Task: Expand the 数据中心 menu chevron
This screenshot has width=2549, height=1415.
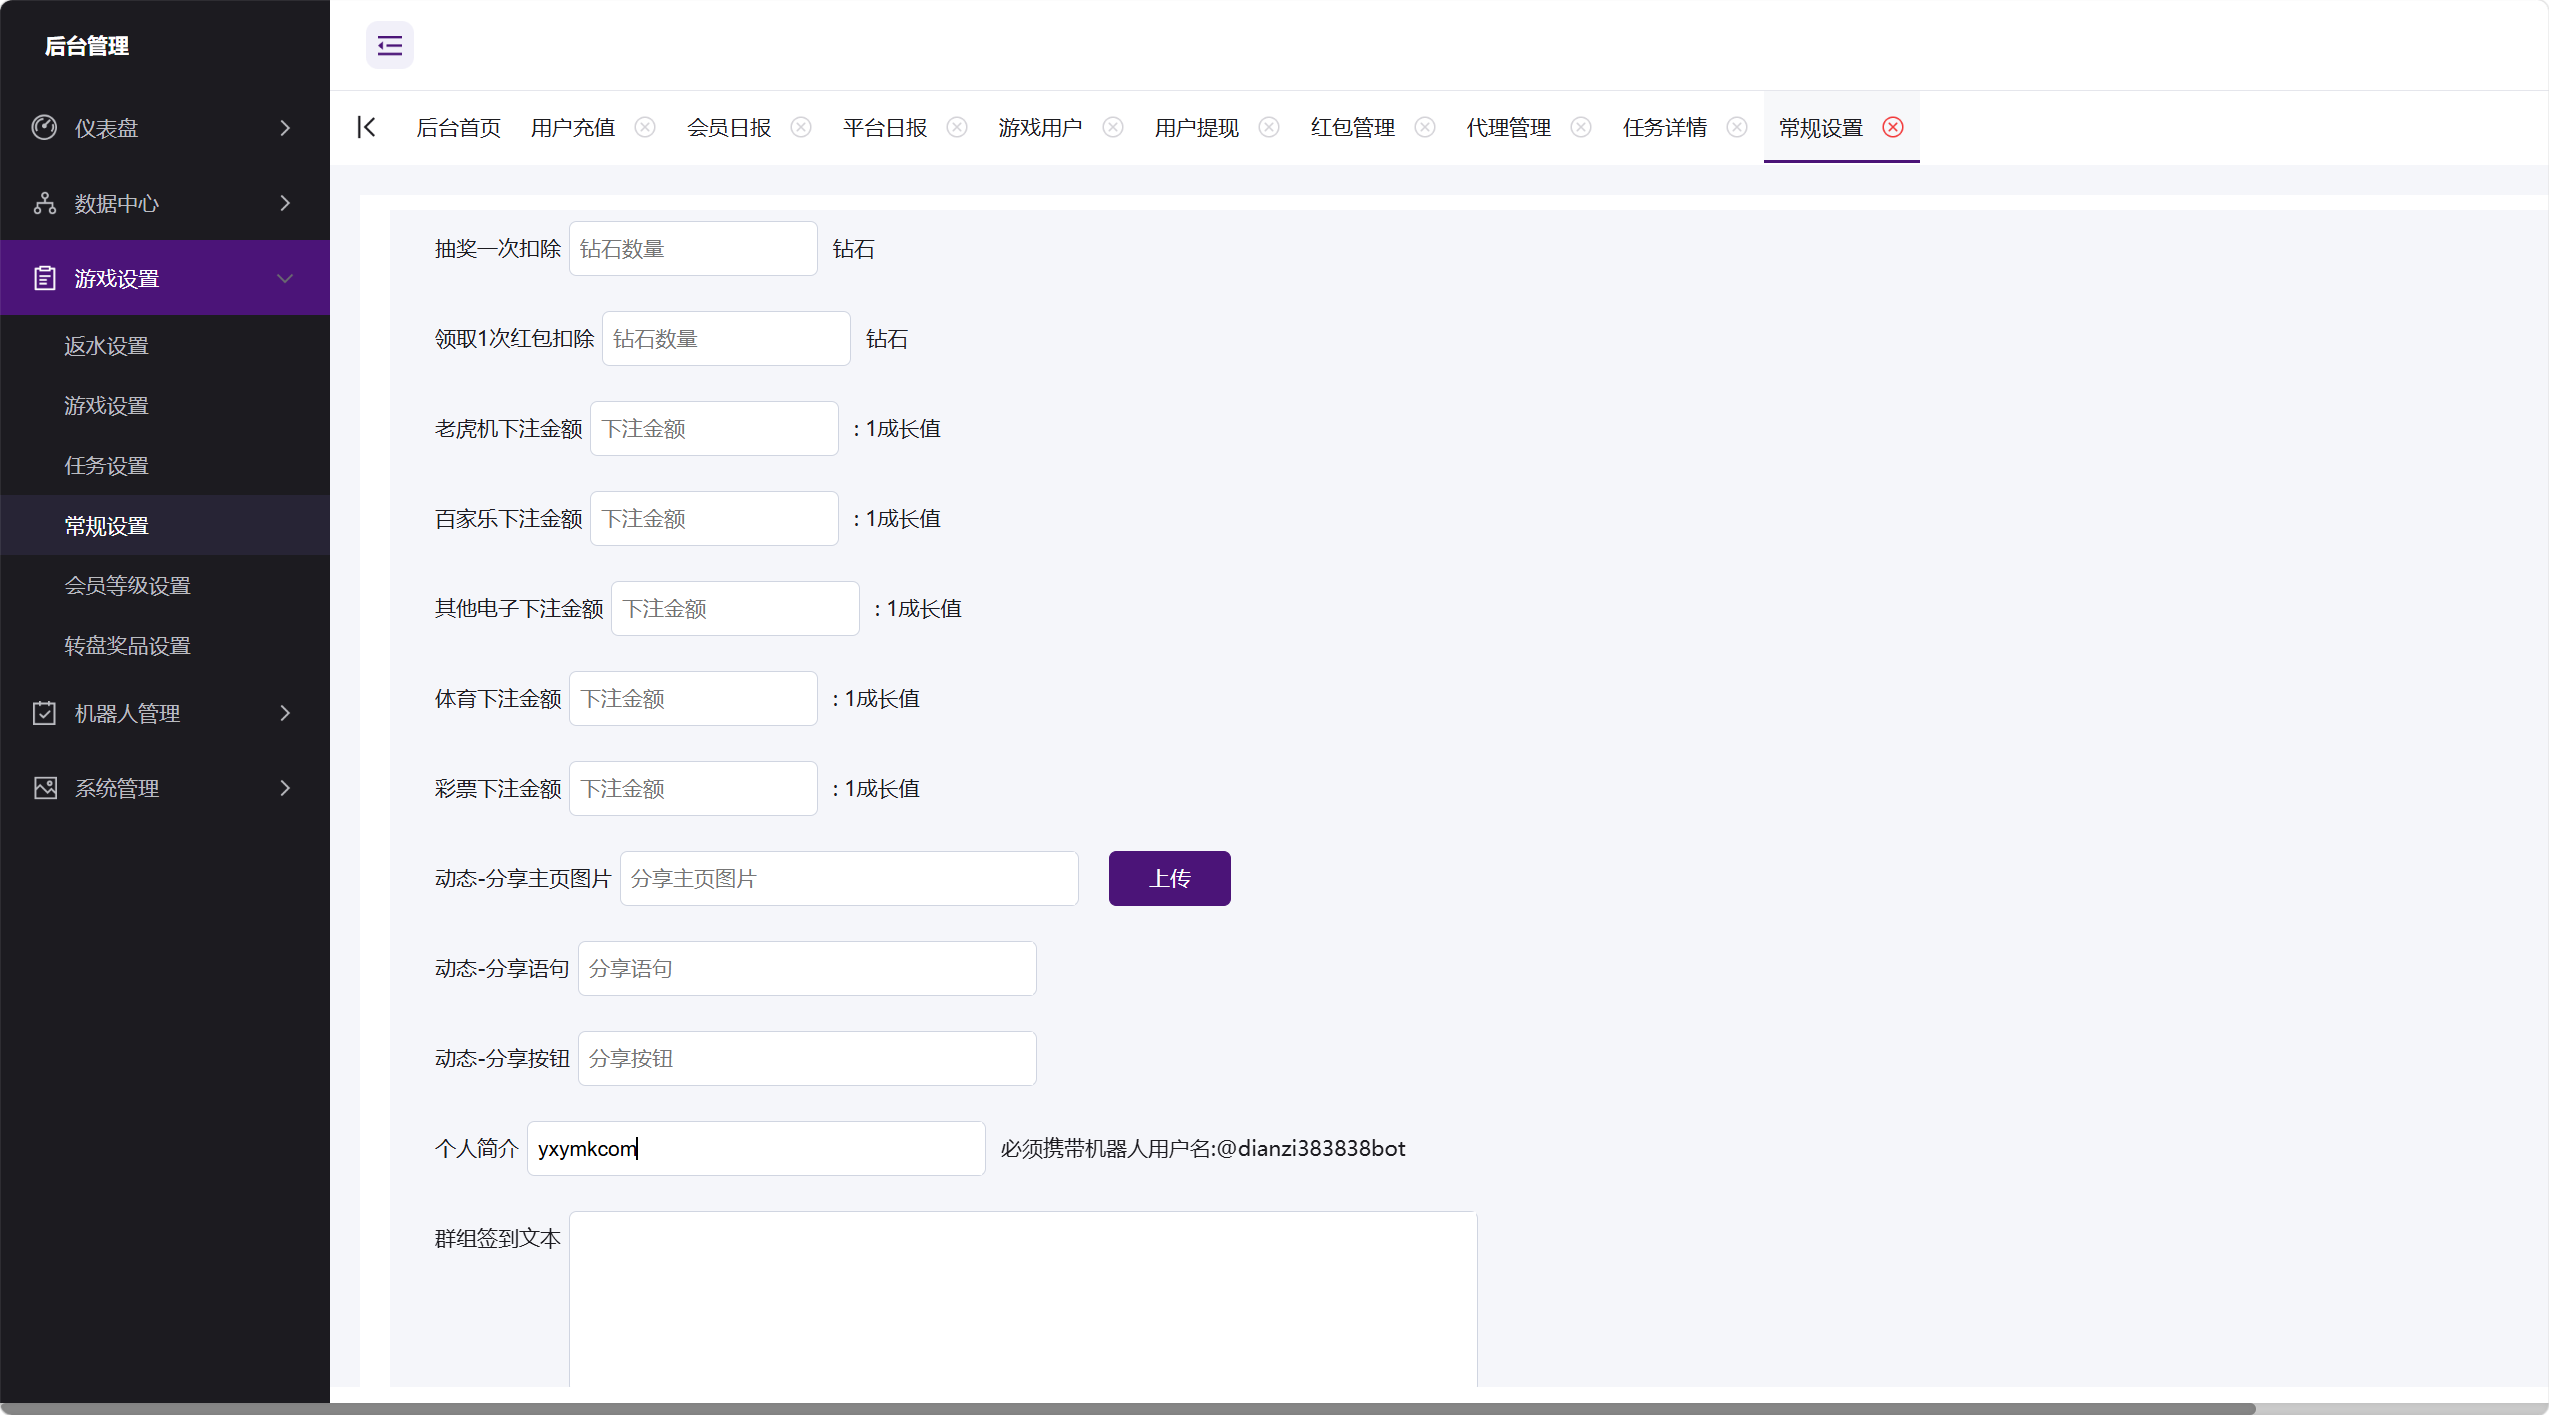Action: pyautogui.click(x=285, y=203)
